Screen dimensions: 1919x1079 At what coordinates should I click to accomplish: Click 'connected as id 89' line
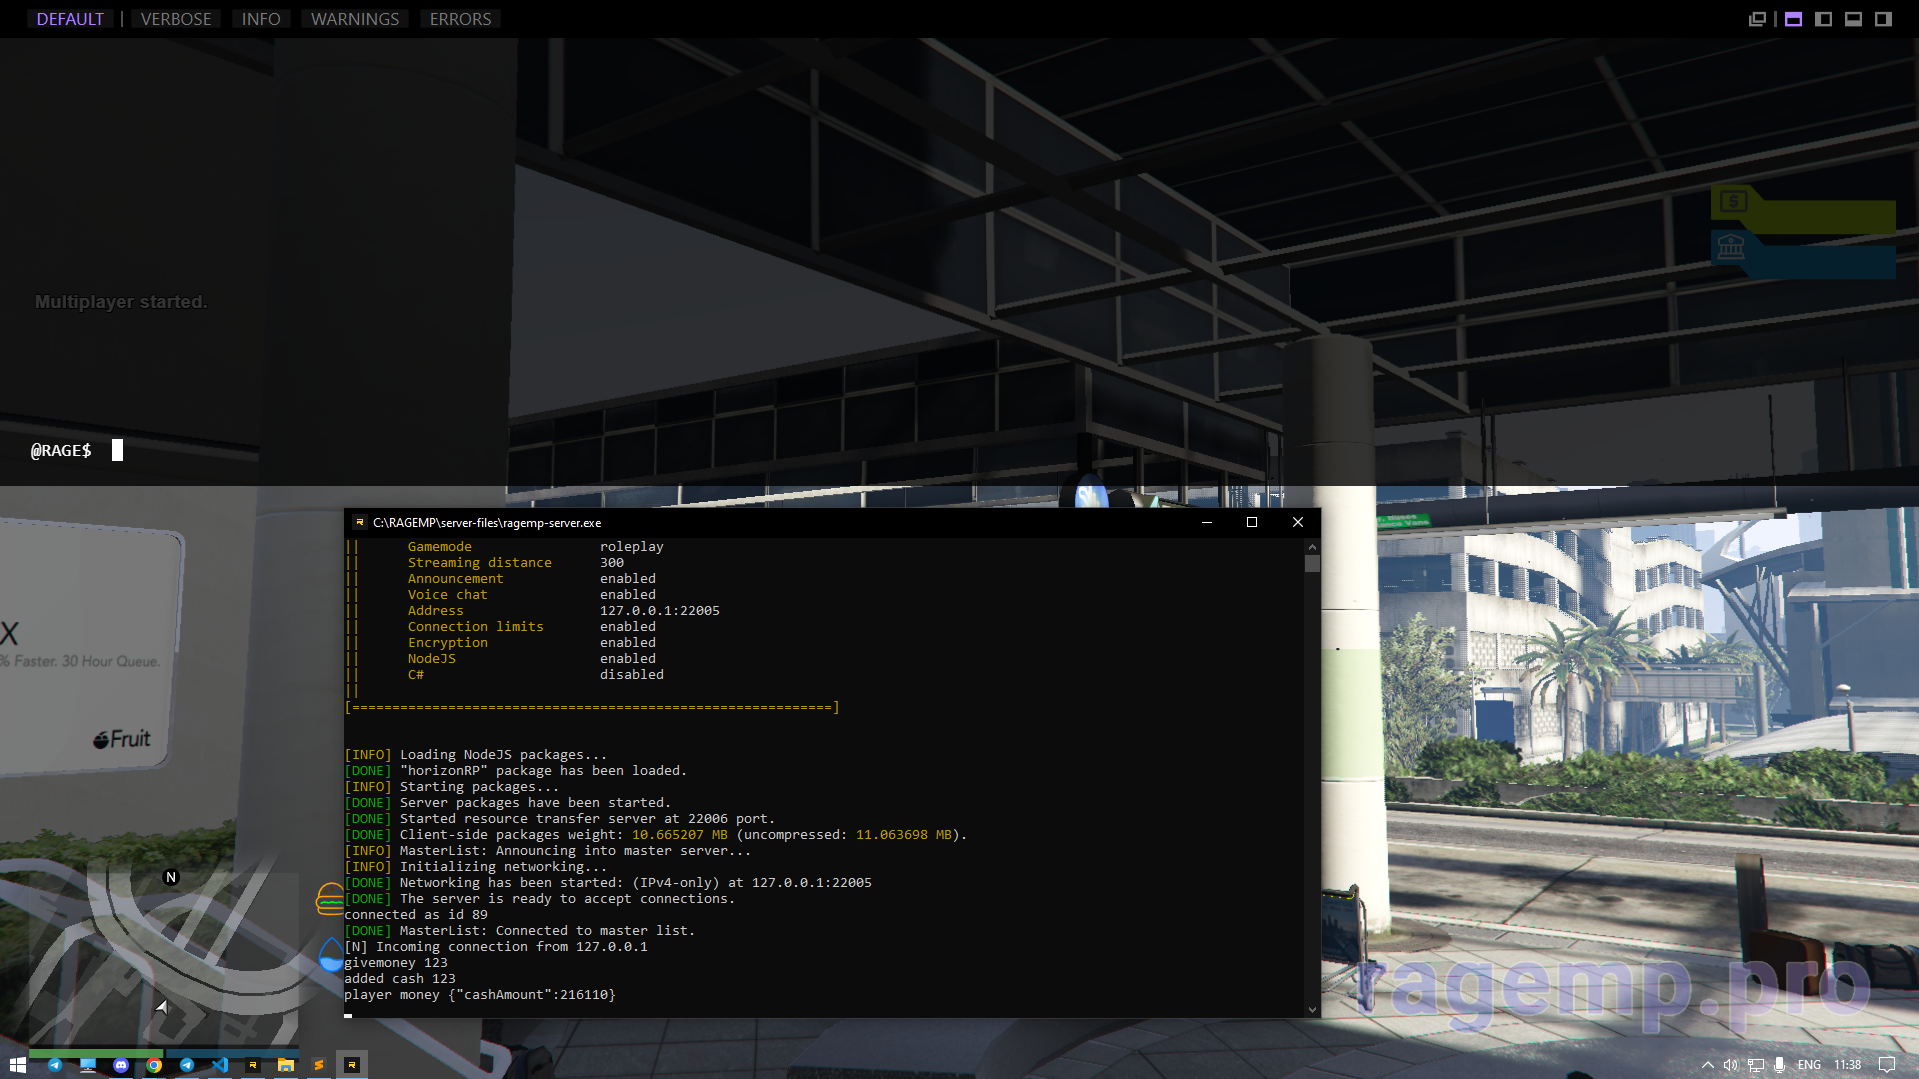[x=416, y=915]
